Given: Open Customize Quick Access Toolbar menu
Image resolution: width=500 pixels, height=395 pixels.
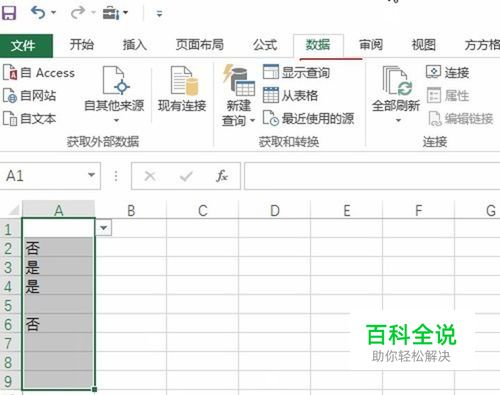Looking at the screenshot, I should [x=159, y=14].
